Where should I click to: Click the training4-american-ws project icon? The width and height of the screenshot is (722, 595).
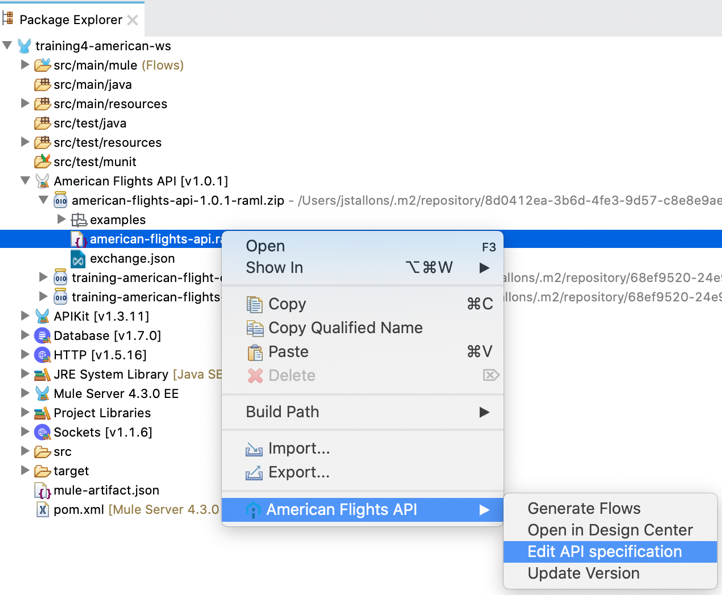point(24,46)
